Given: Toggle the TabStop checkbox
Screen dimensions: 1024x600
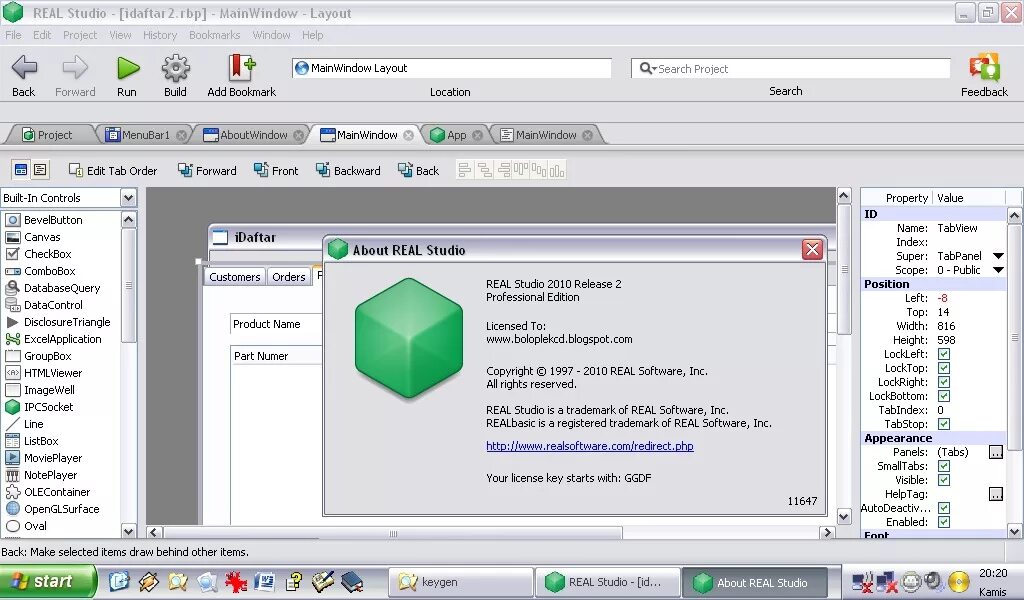Looking at the screenshot, I should pyautogui.click(x=944, y=424).
